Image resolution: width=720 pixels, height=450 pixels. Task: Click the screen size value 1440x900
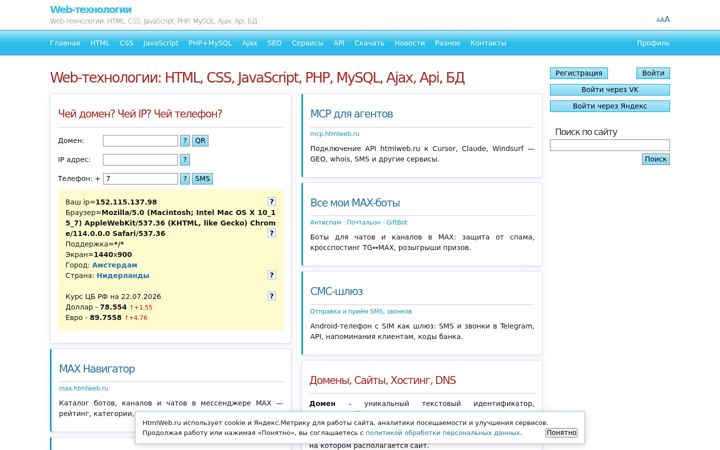[112, 254]
